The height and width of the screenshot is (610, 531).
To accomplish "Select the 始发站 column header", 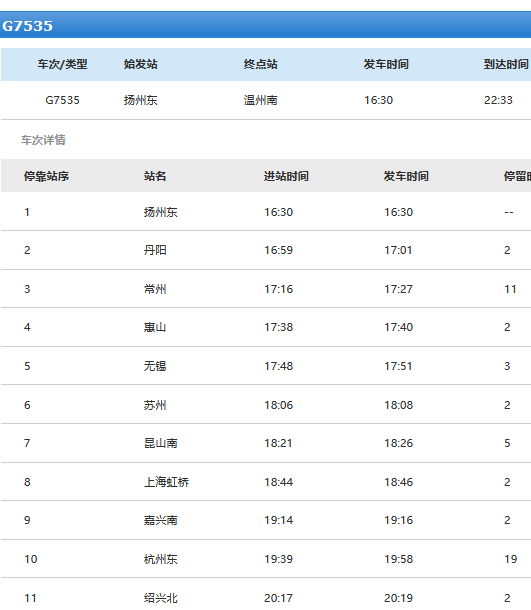I will [140, 64].
